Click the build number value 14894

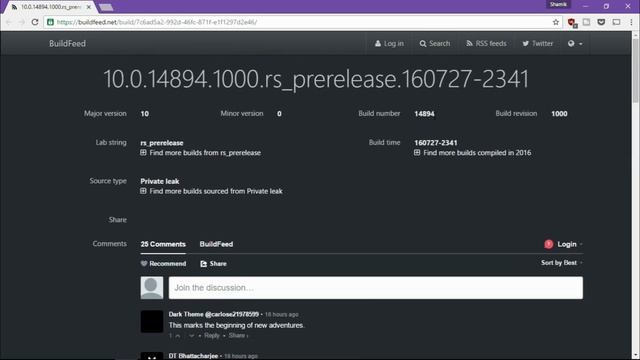click(424, 114)
